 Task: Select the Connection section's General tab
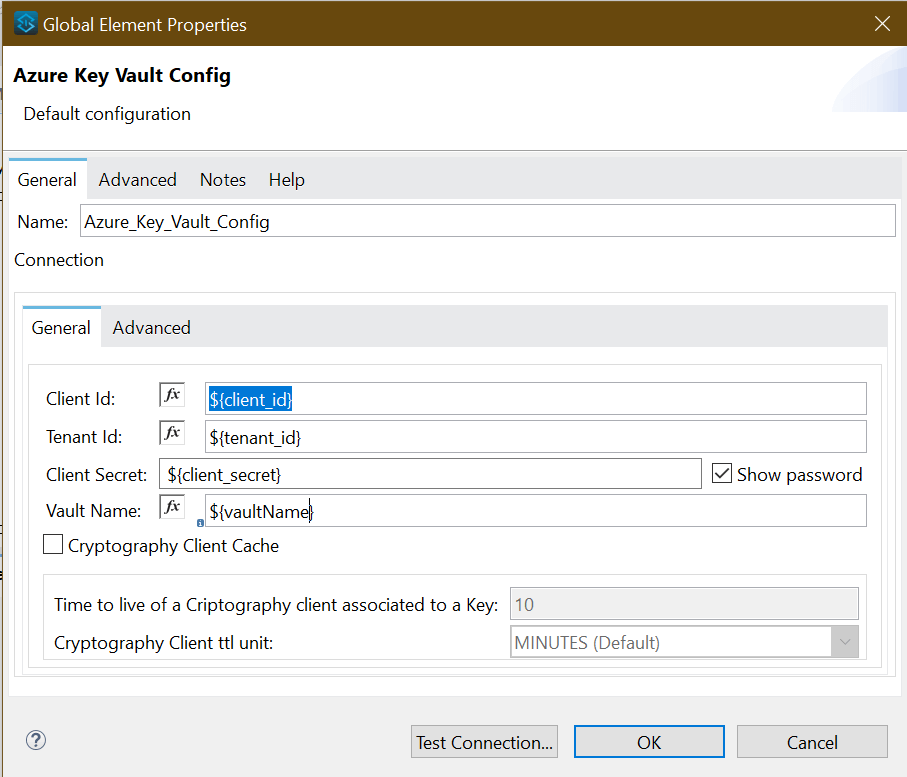click(x=61, y=328)
